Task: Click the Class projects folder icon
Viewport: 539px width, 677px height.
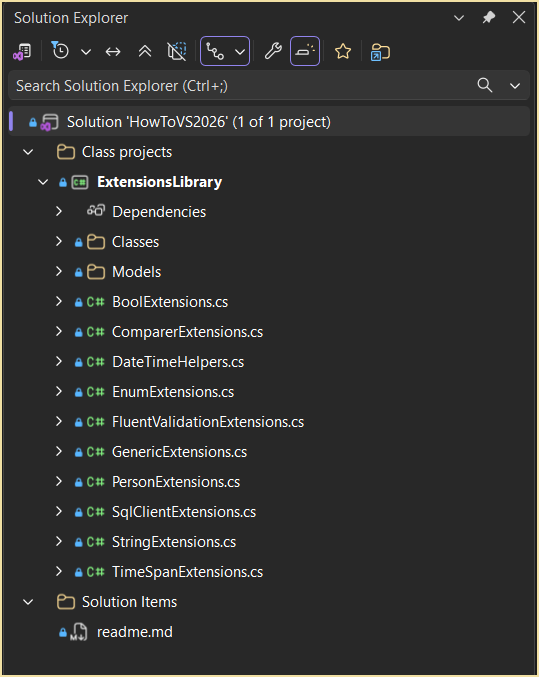Action: coord(66,152)
